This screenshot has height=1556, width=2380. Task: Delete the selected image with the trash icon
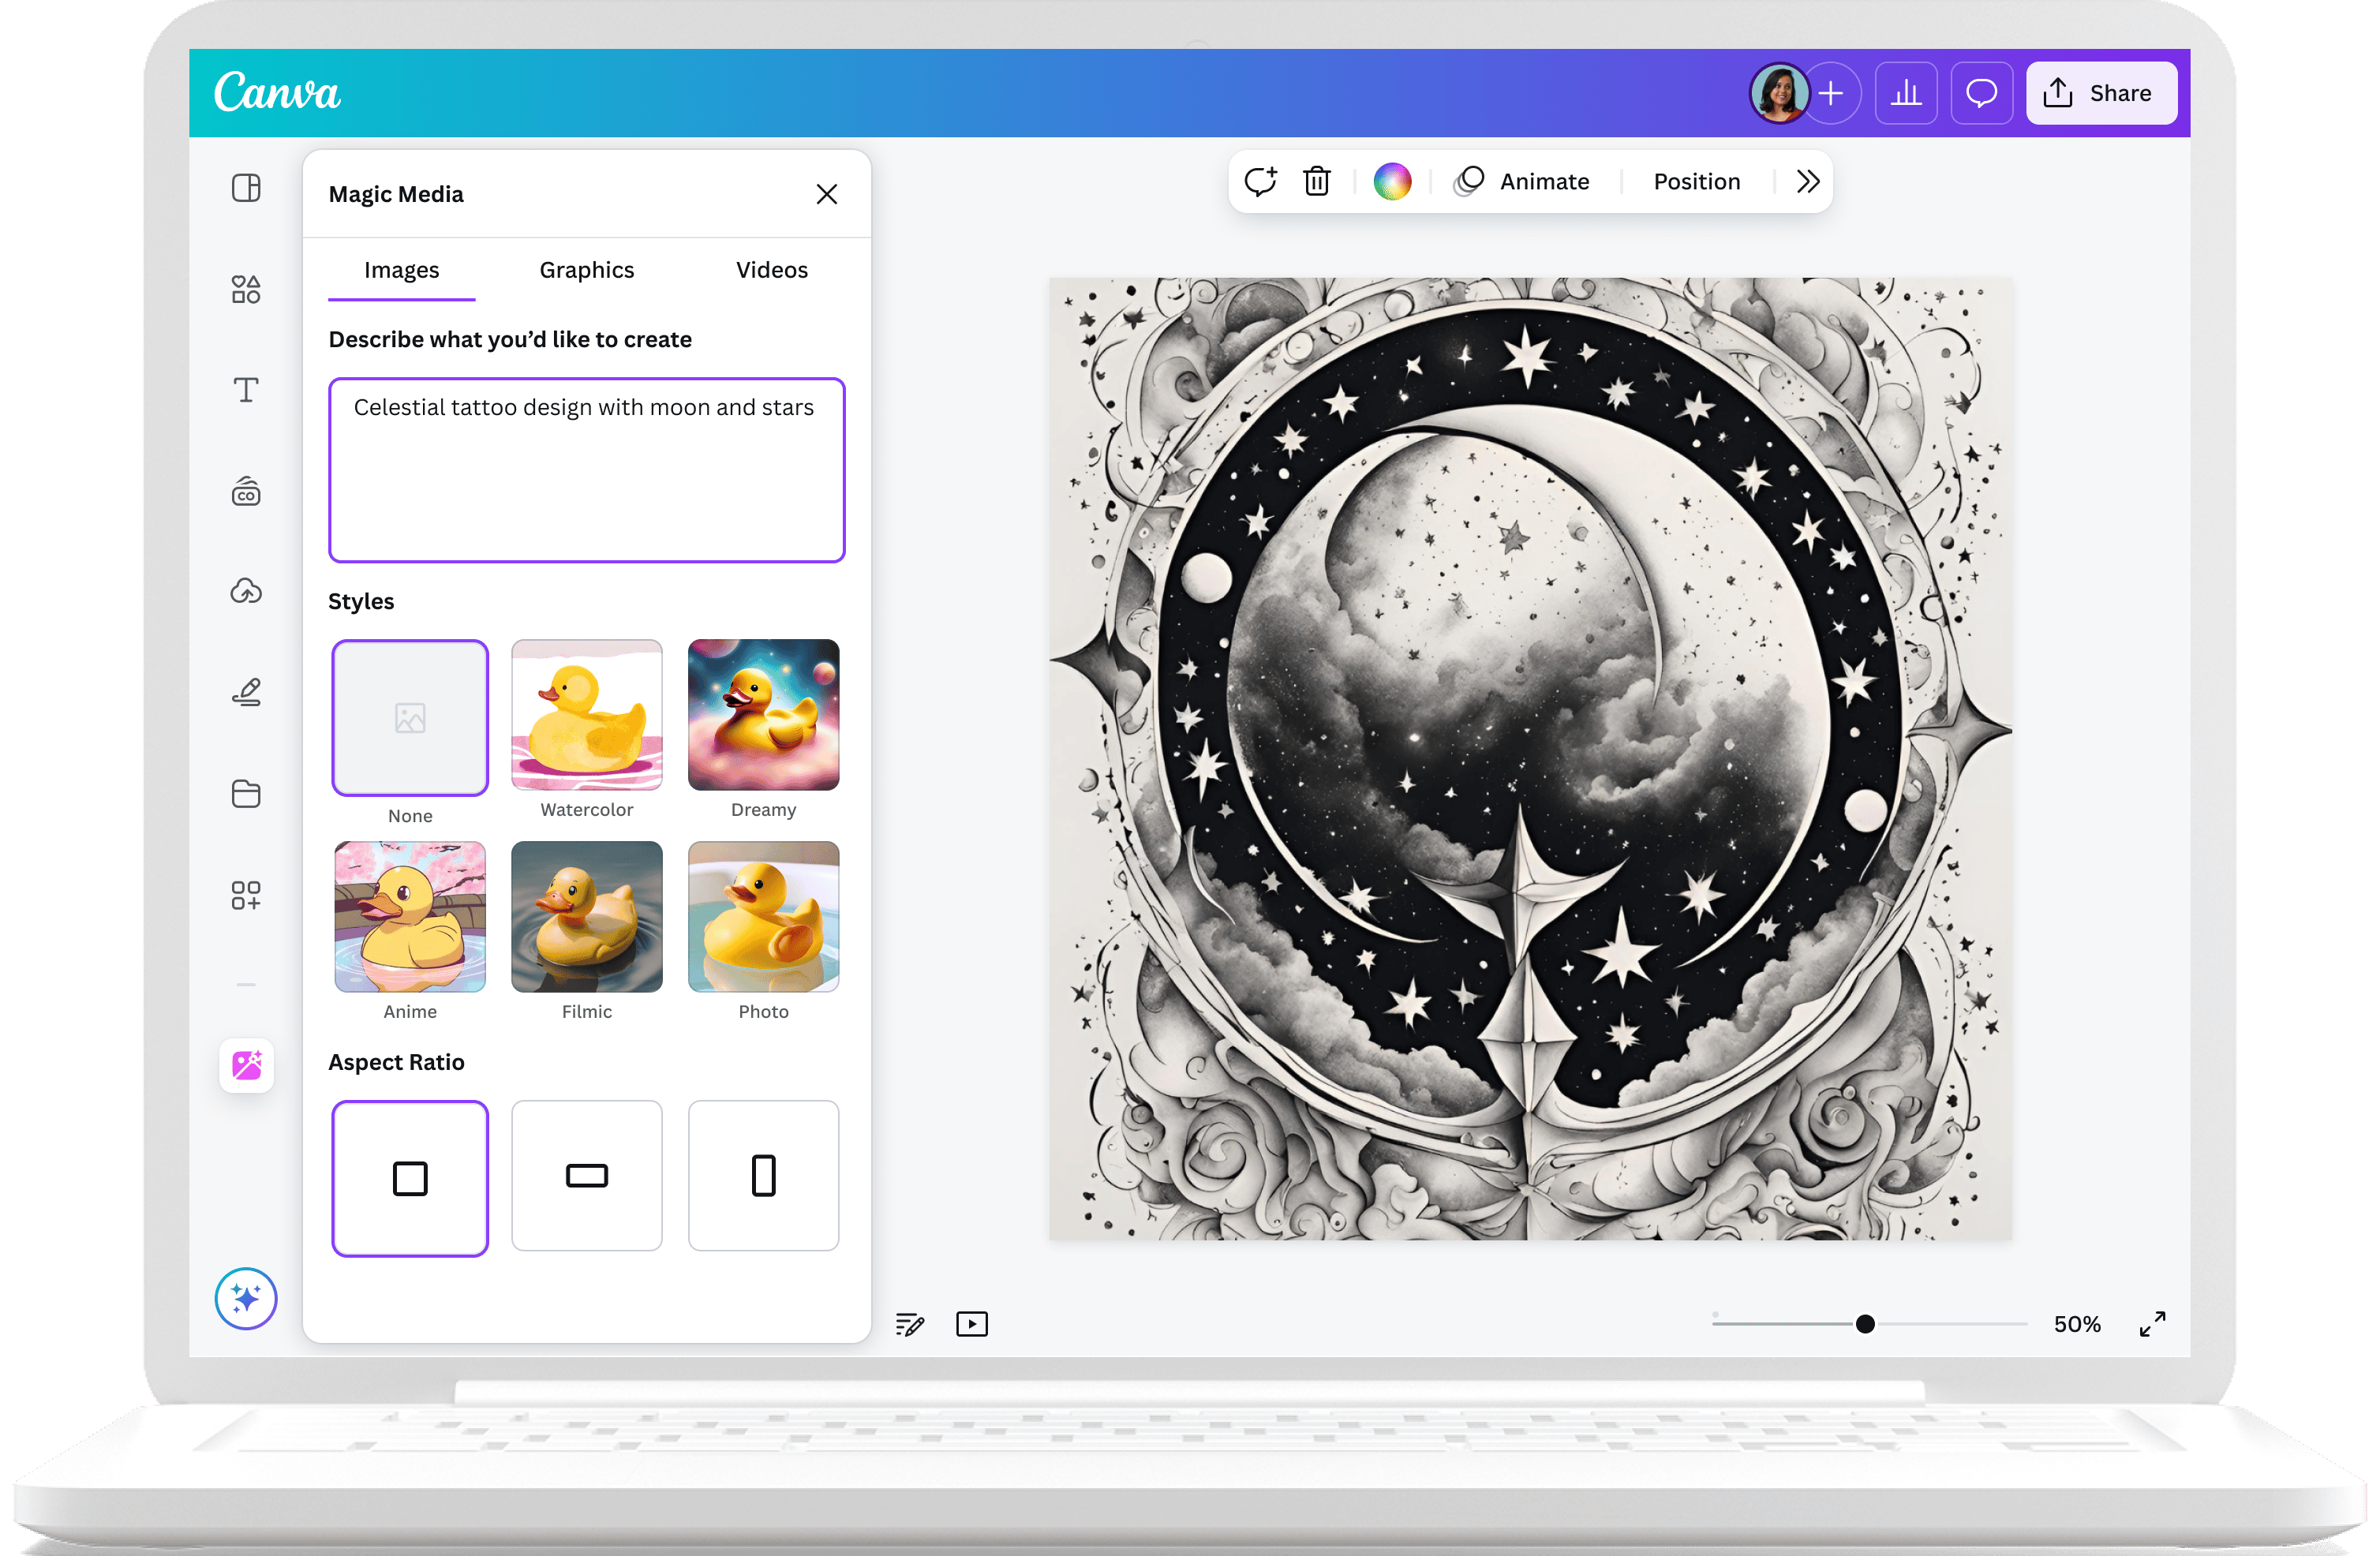(x=1316, y=181)
